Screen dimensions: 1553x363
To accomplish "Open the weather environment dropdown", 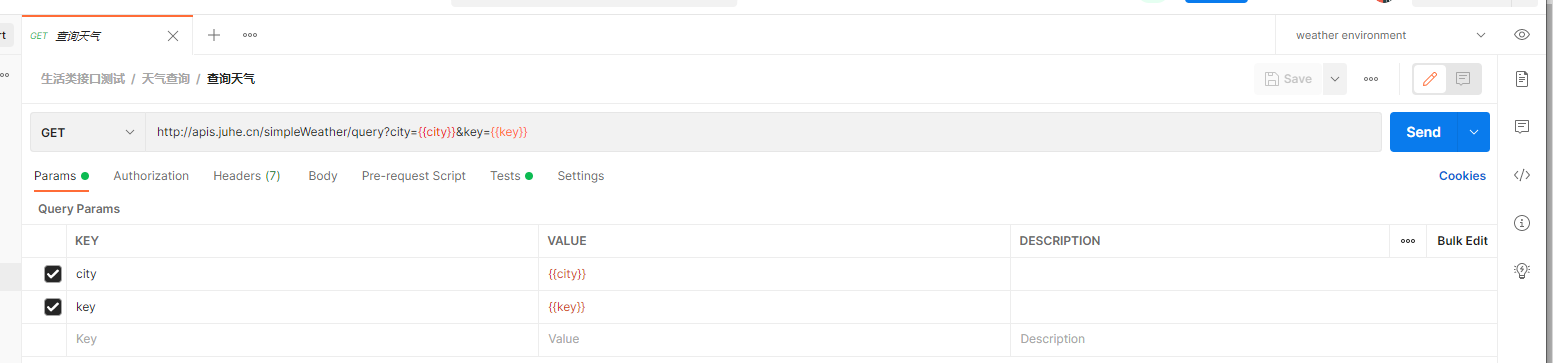I will click(x=1389, y=35).
